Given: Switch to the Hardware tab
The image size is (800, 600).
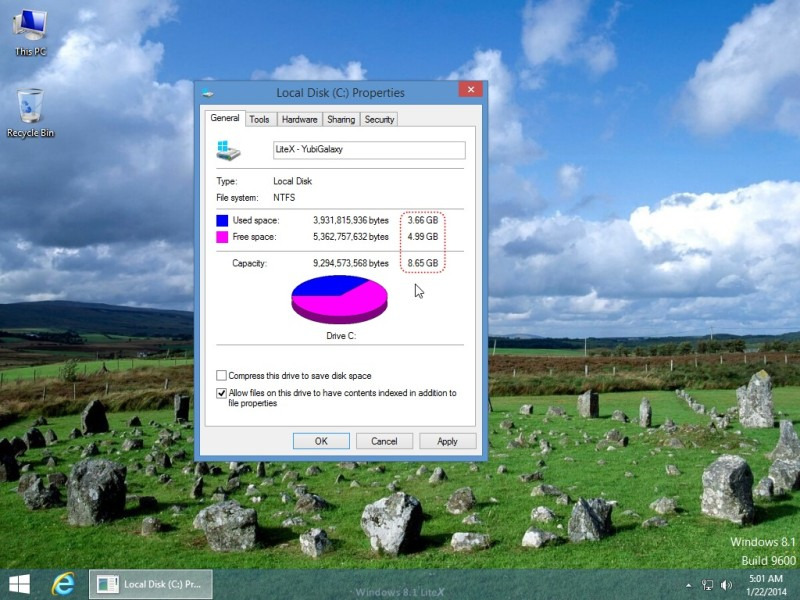Looking at the screenshot, I should [299, 119].
